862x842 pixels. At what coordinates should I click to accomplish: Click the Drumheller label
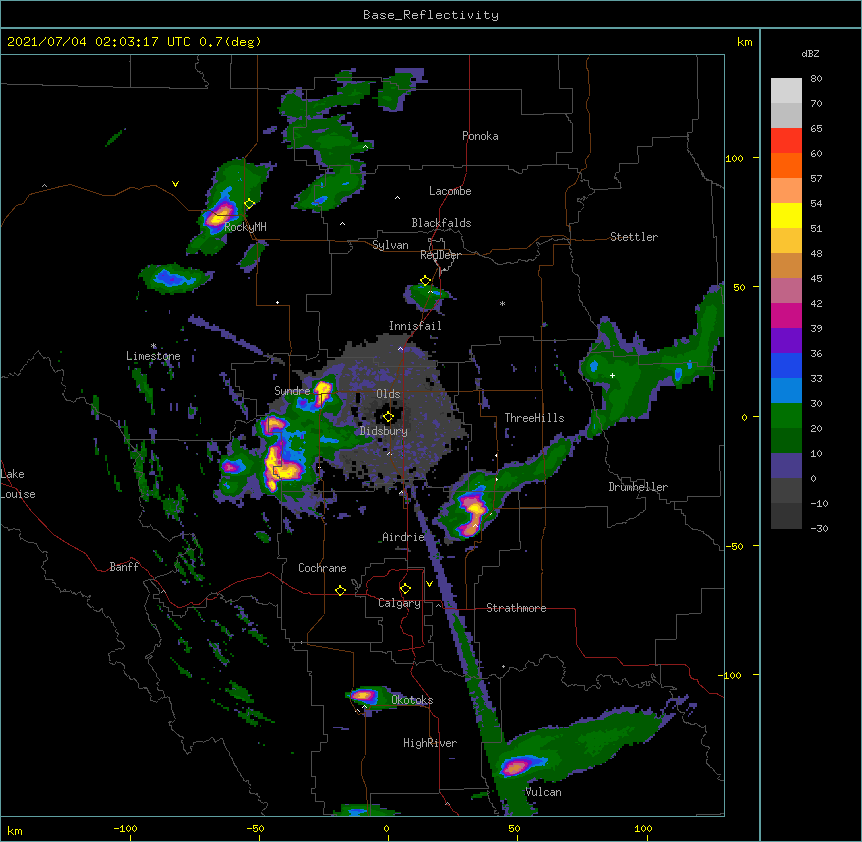point(638,487)
